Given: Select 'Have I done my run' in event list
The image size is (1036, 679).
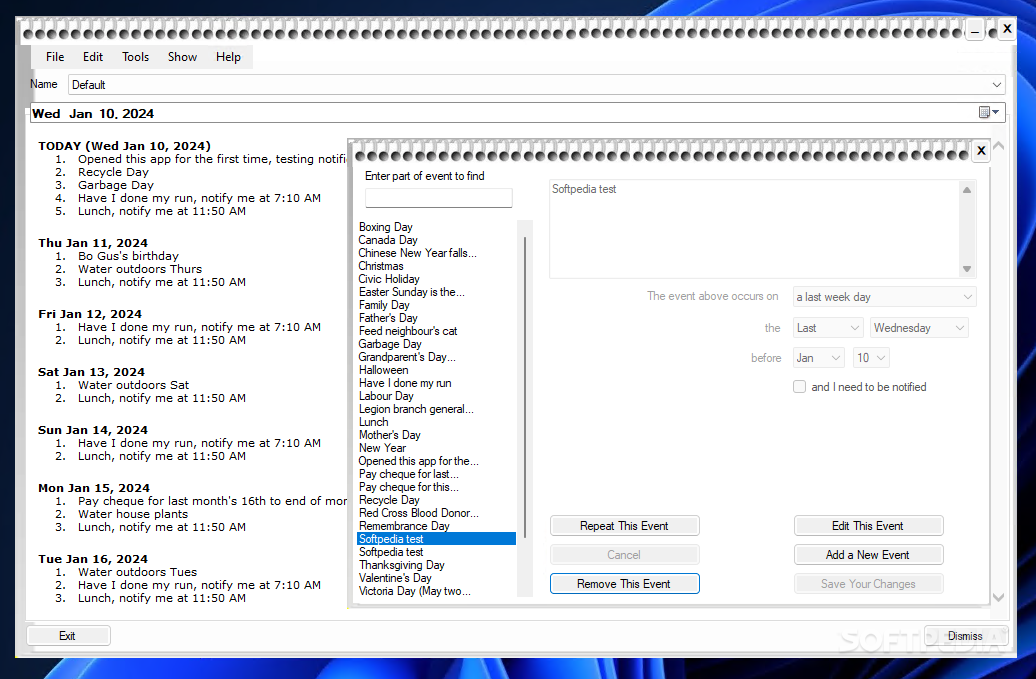Looking at the screenshot, I should (x=406, y=383).
